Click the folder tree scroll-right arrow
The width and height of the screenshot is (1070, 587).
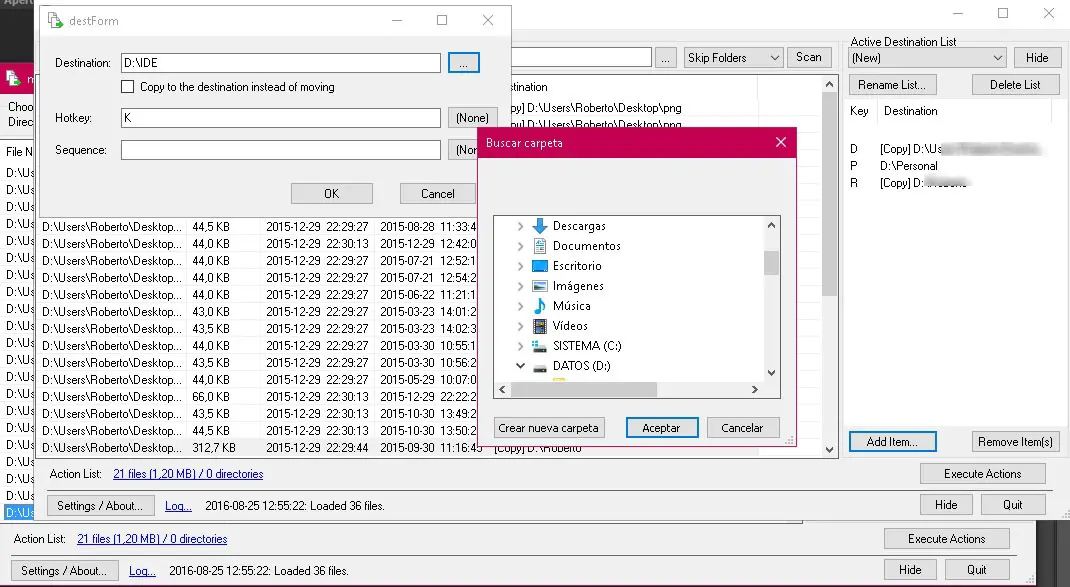tap(755, 390)
